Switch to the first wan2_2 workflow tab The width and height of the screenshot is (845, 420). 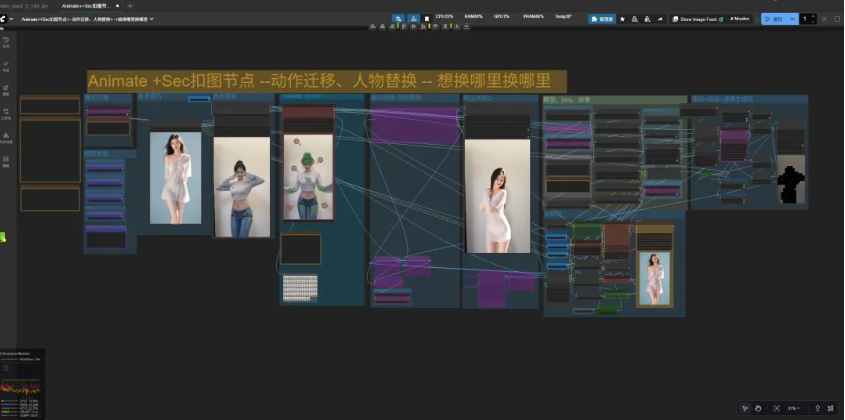[25, 6]
